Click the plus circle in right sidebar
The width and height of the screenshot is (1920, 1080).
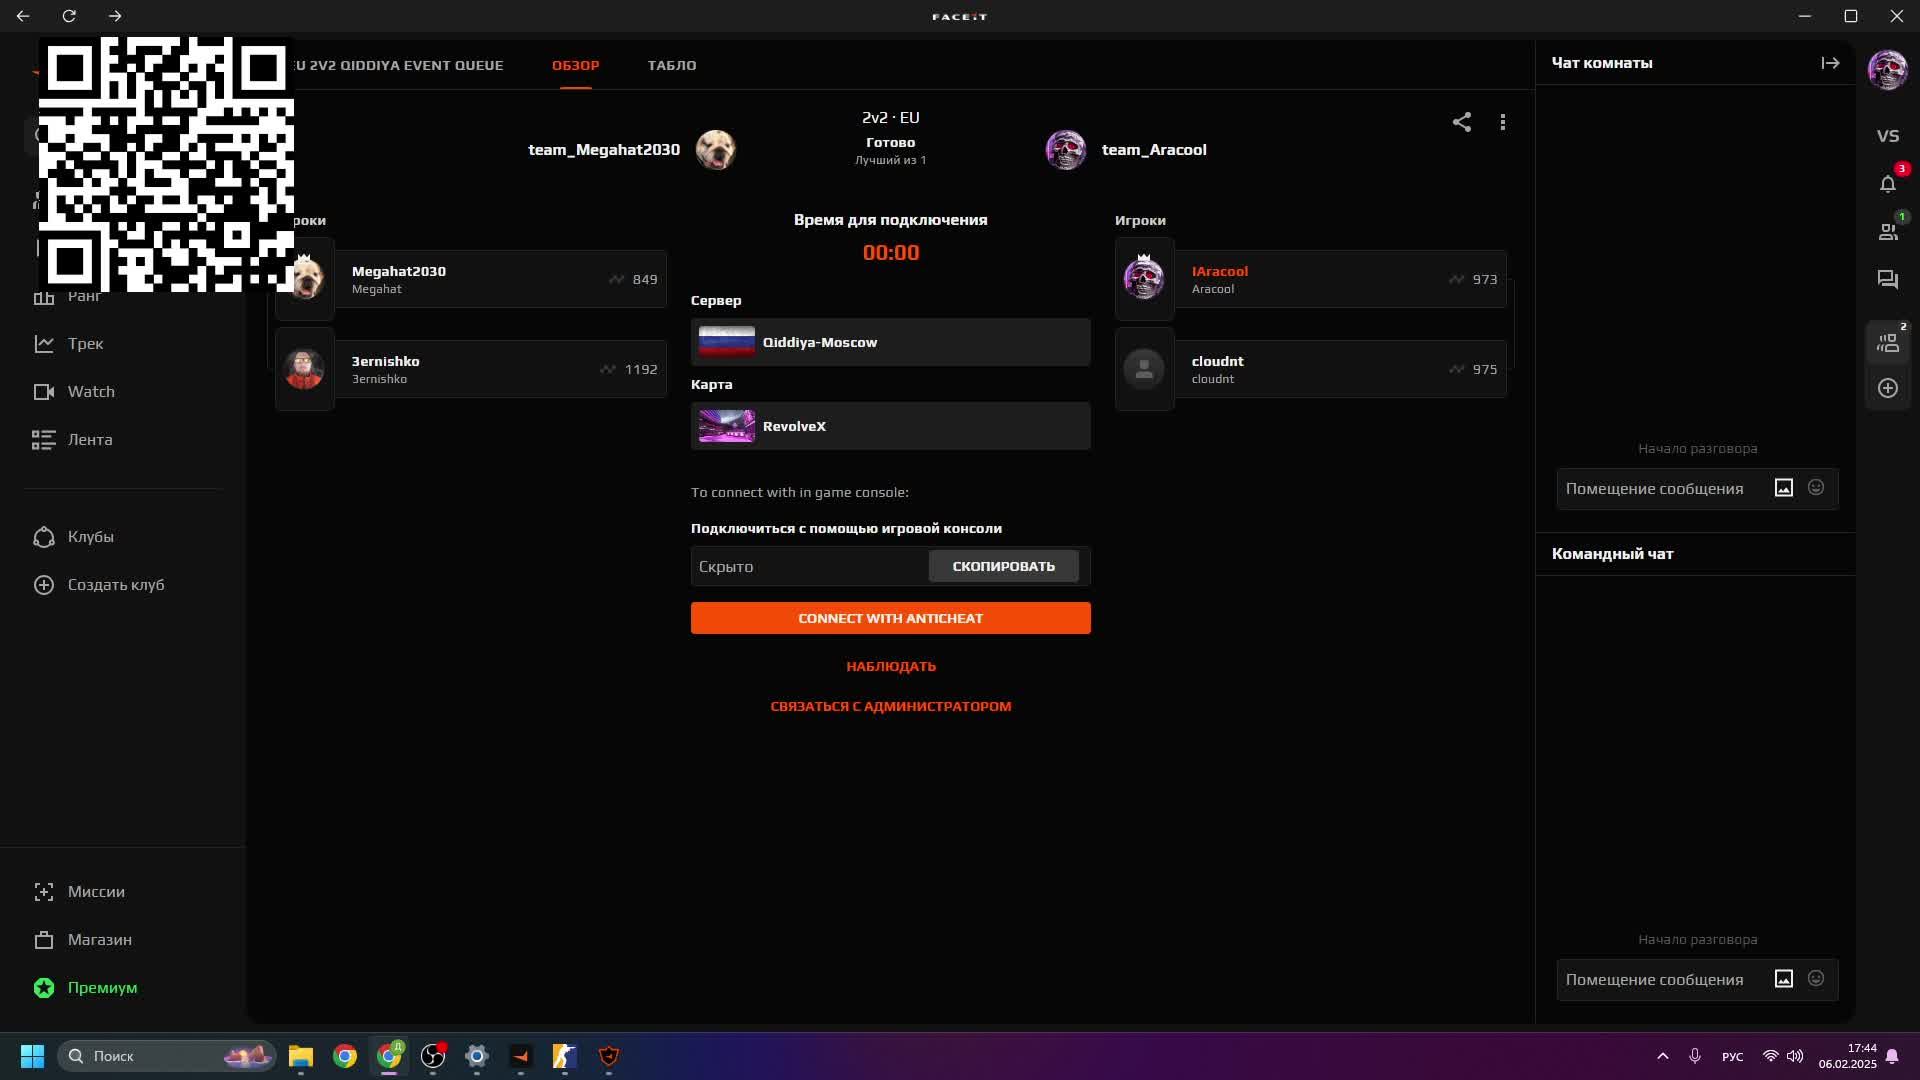tap(1887, 388)
